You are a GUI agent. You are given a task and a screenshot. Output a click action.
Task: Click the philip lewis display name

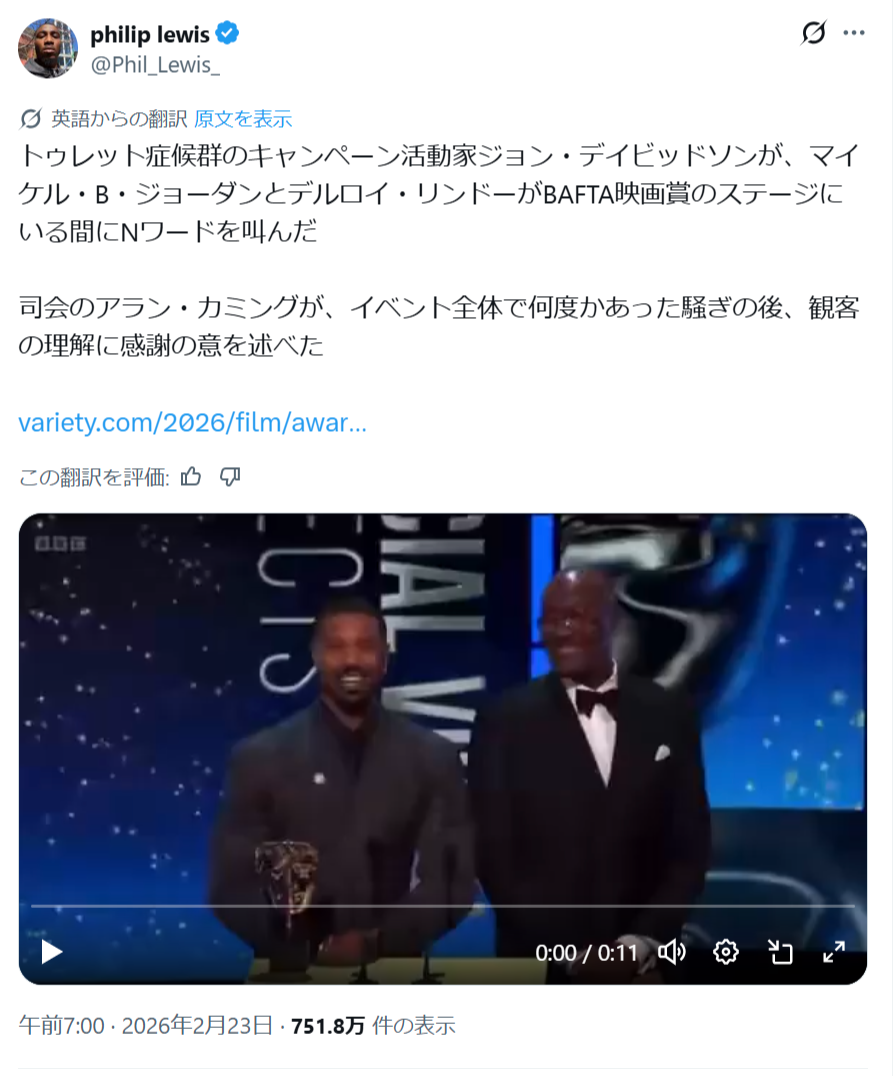pyautogui.click(x=150, y=34)
